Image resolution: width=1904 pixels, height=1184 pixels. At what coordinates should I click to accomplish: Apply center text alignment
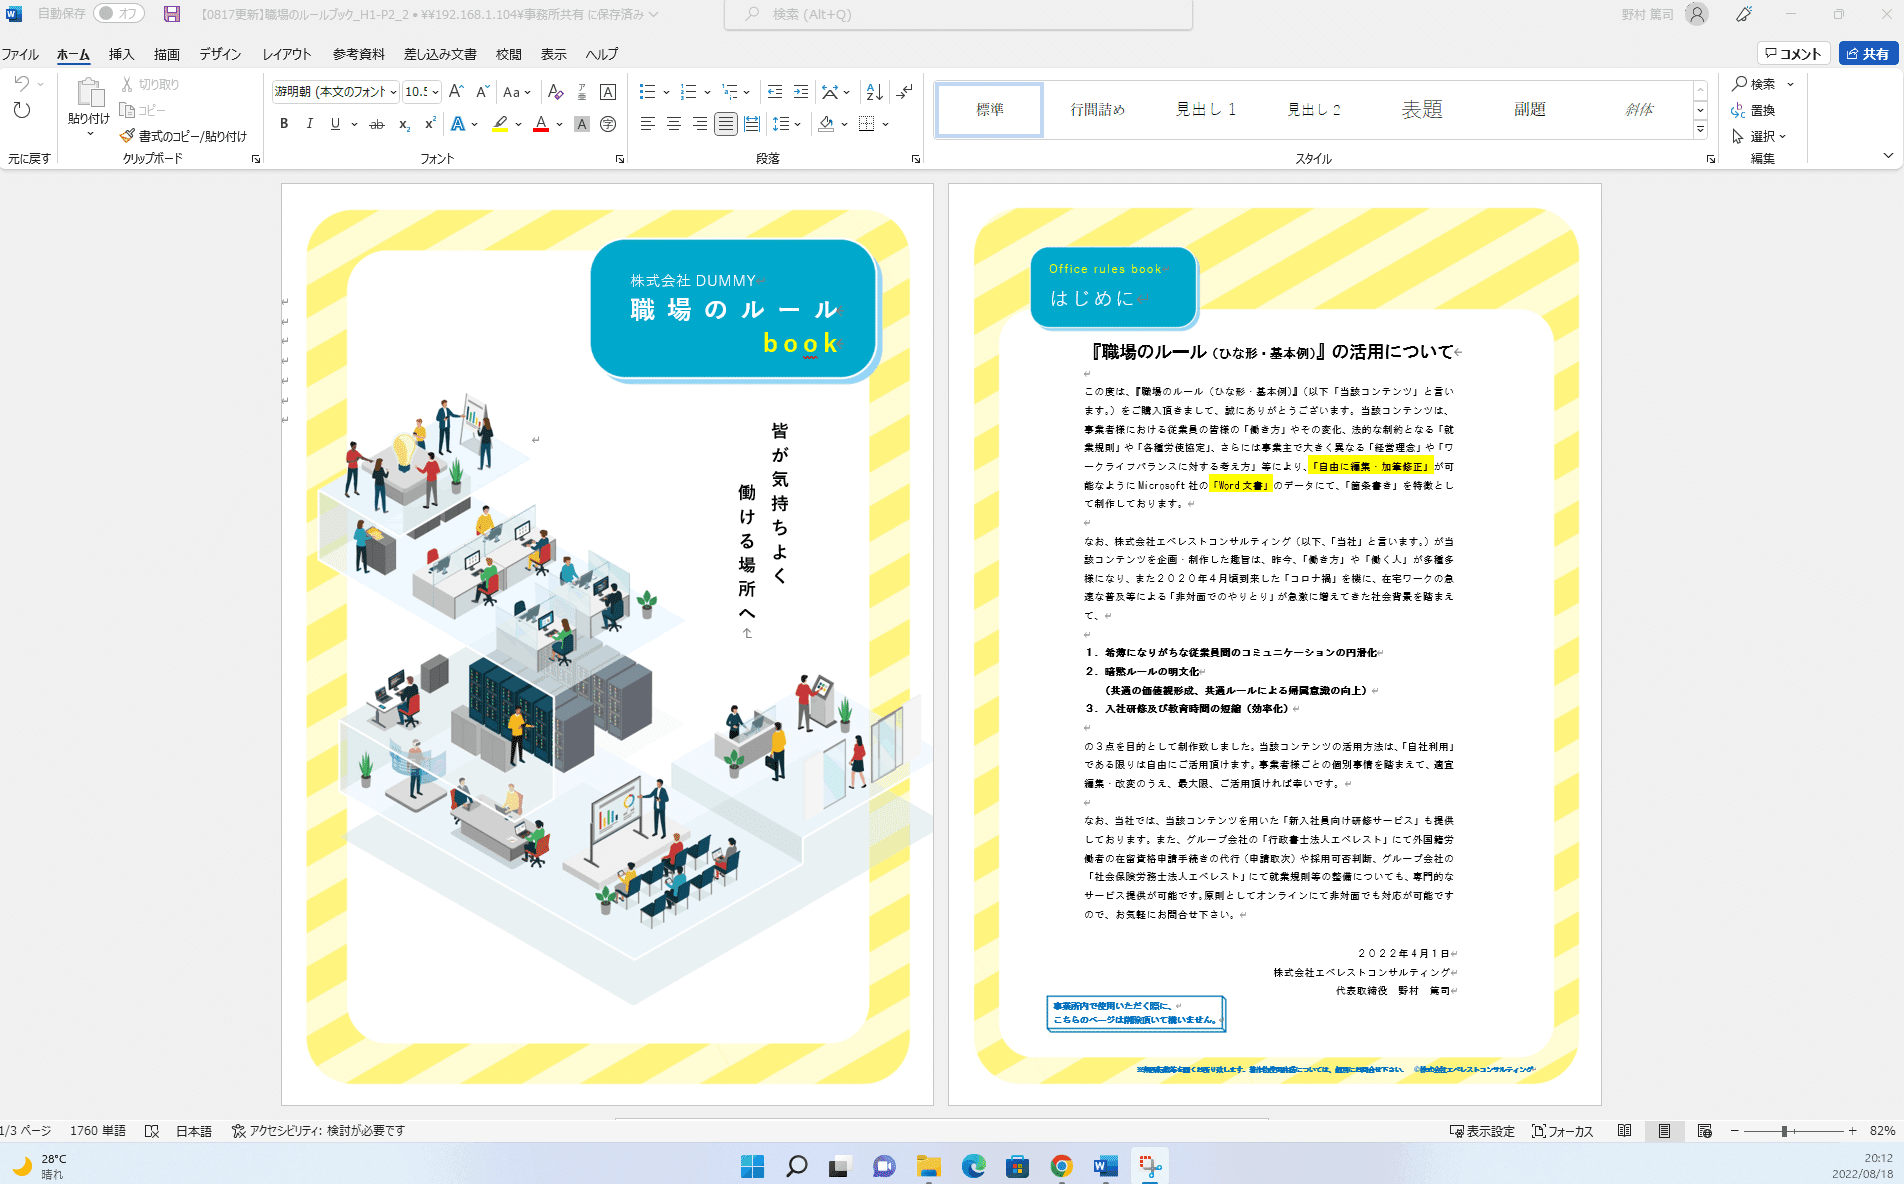click(x=674, y=124)
